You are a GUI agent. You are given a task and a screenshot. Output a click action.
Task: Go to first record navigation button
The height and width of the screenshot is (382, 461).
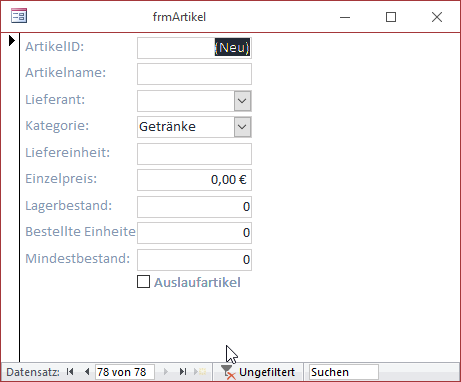click(70, 371)
